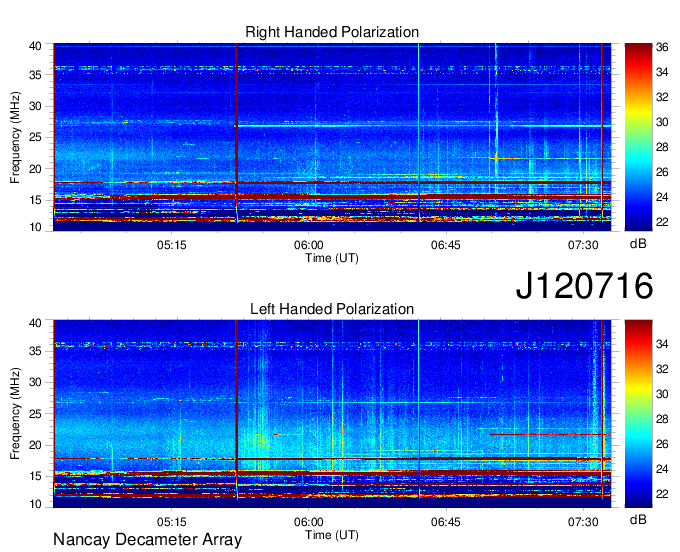Click Time (UT) label under Left Handed plot
This screenshot has width=680, height=552.
[332, 535]
